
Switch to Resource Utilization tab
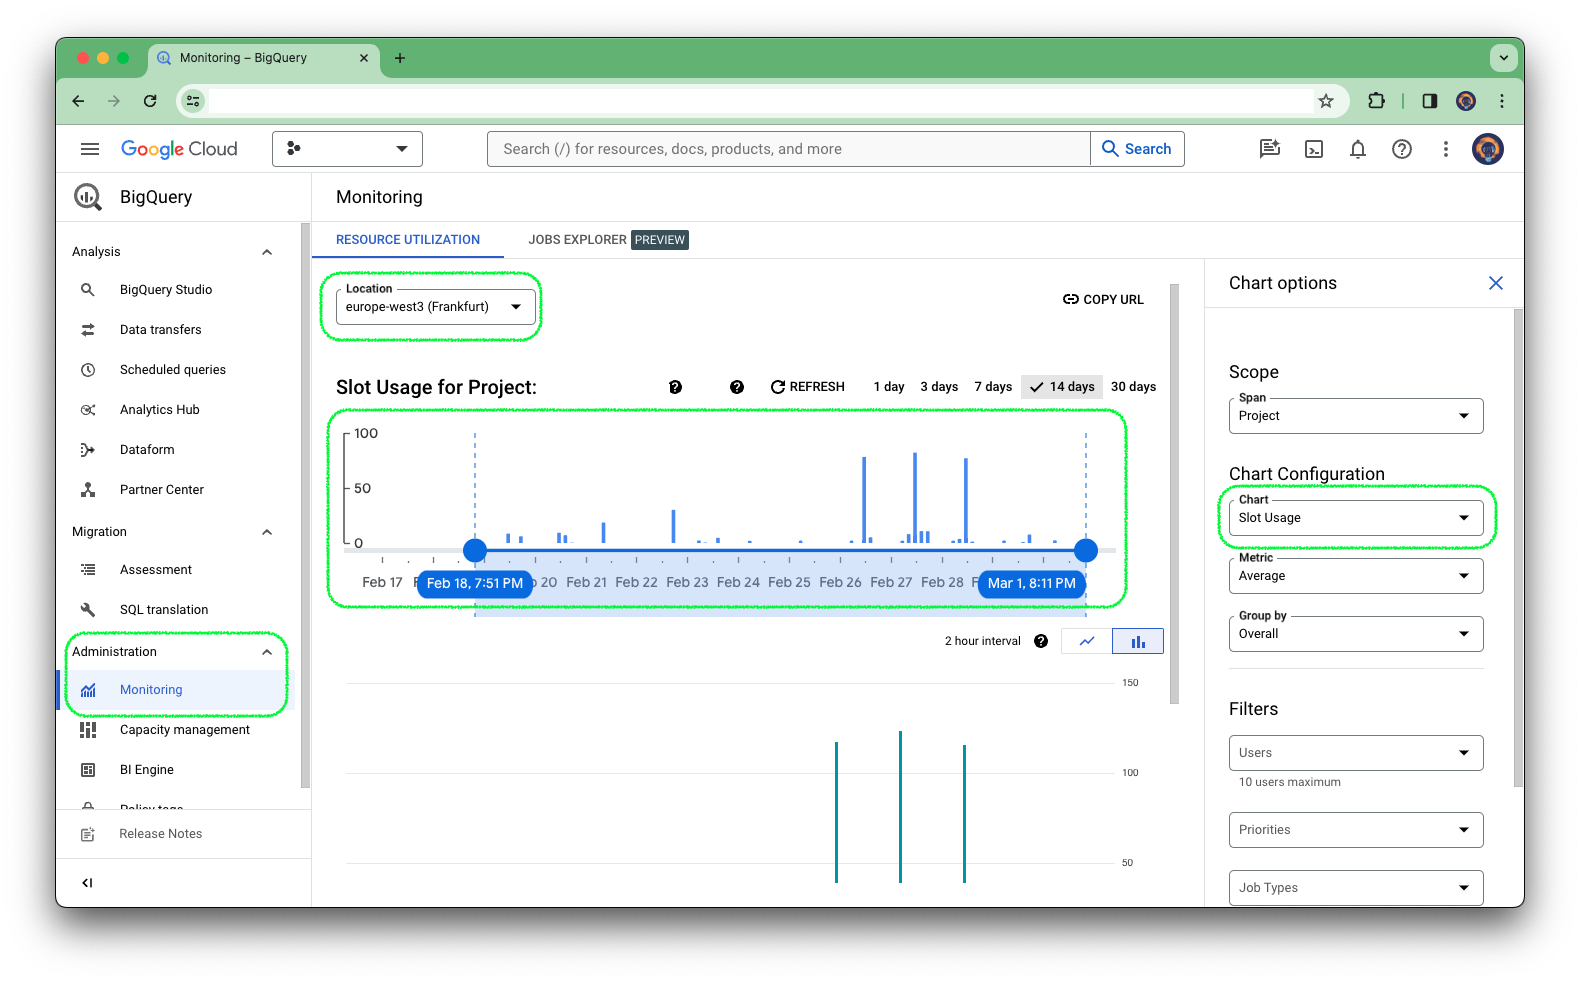(408, 240)
